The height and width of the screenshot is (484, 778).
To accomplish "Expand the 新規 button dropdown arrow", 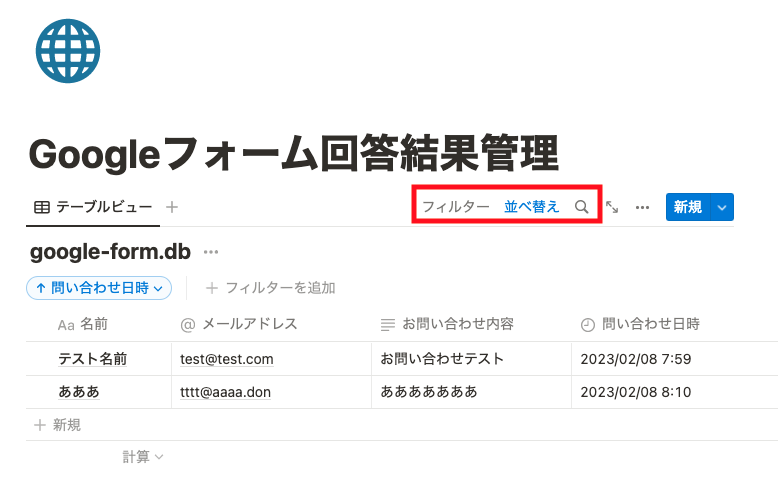I will click(x=722, y=207).
